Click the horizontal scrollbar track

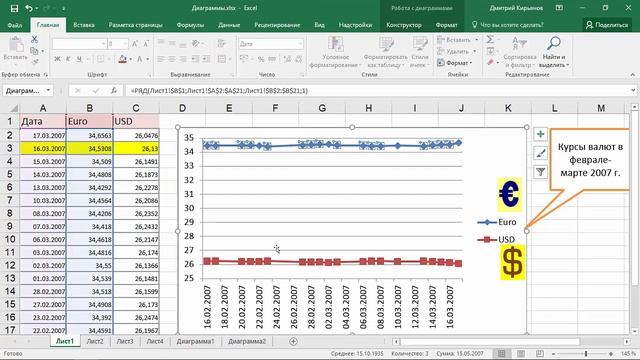[x=511, y=342]
